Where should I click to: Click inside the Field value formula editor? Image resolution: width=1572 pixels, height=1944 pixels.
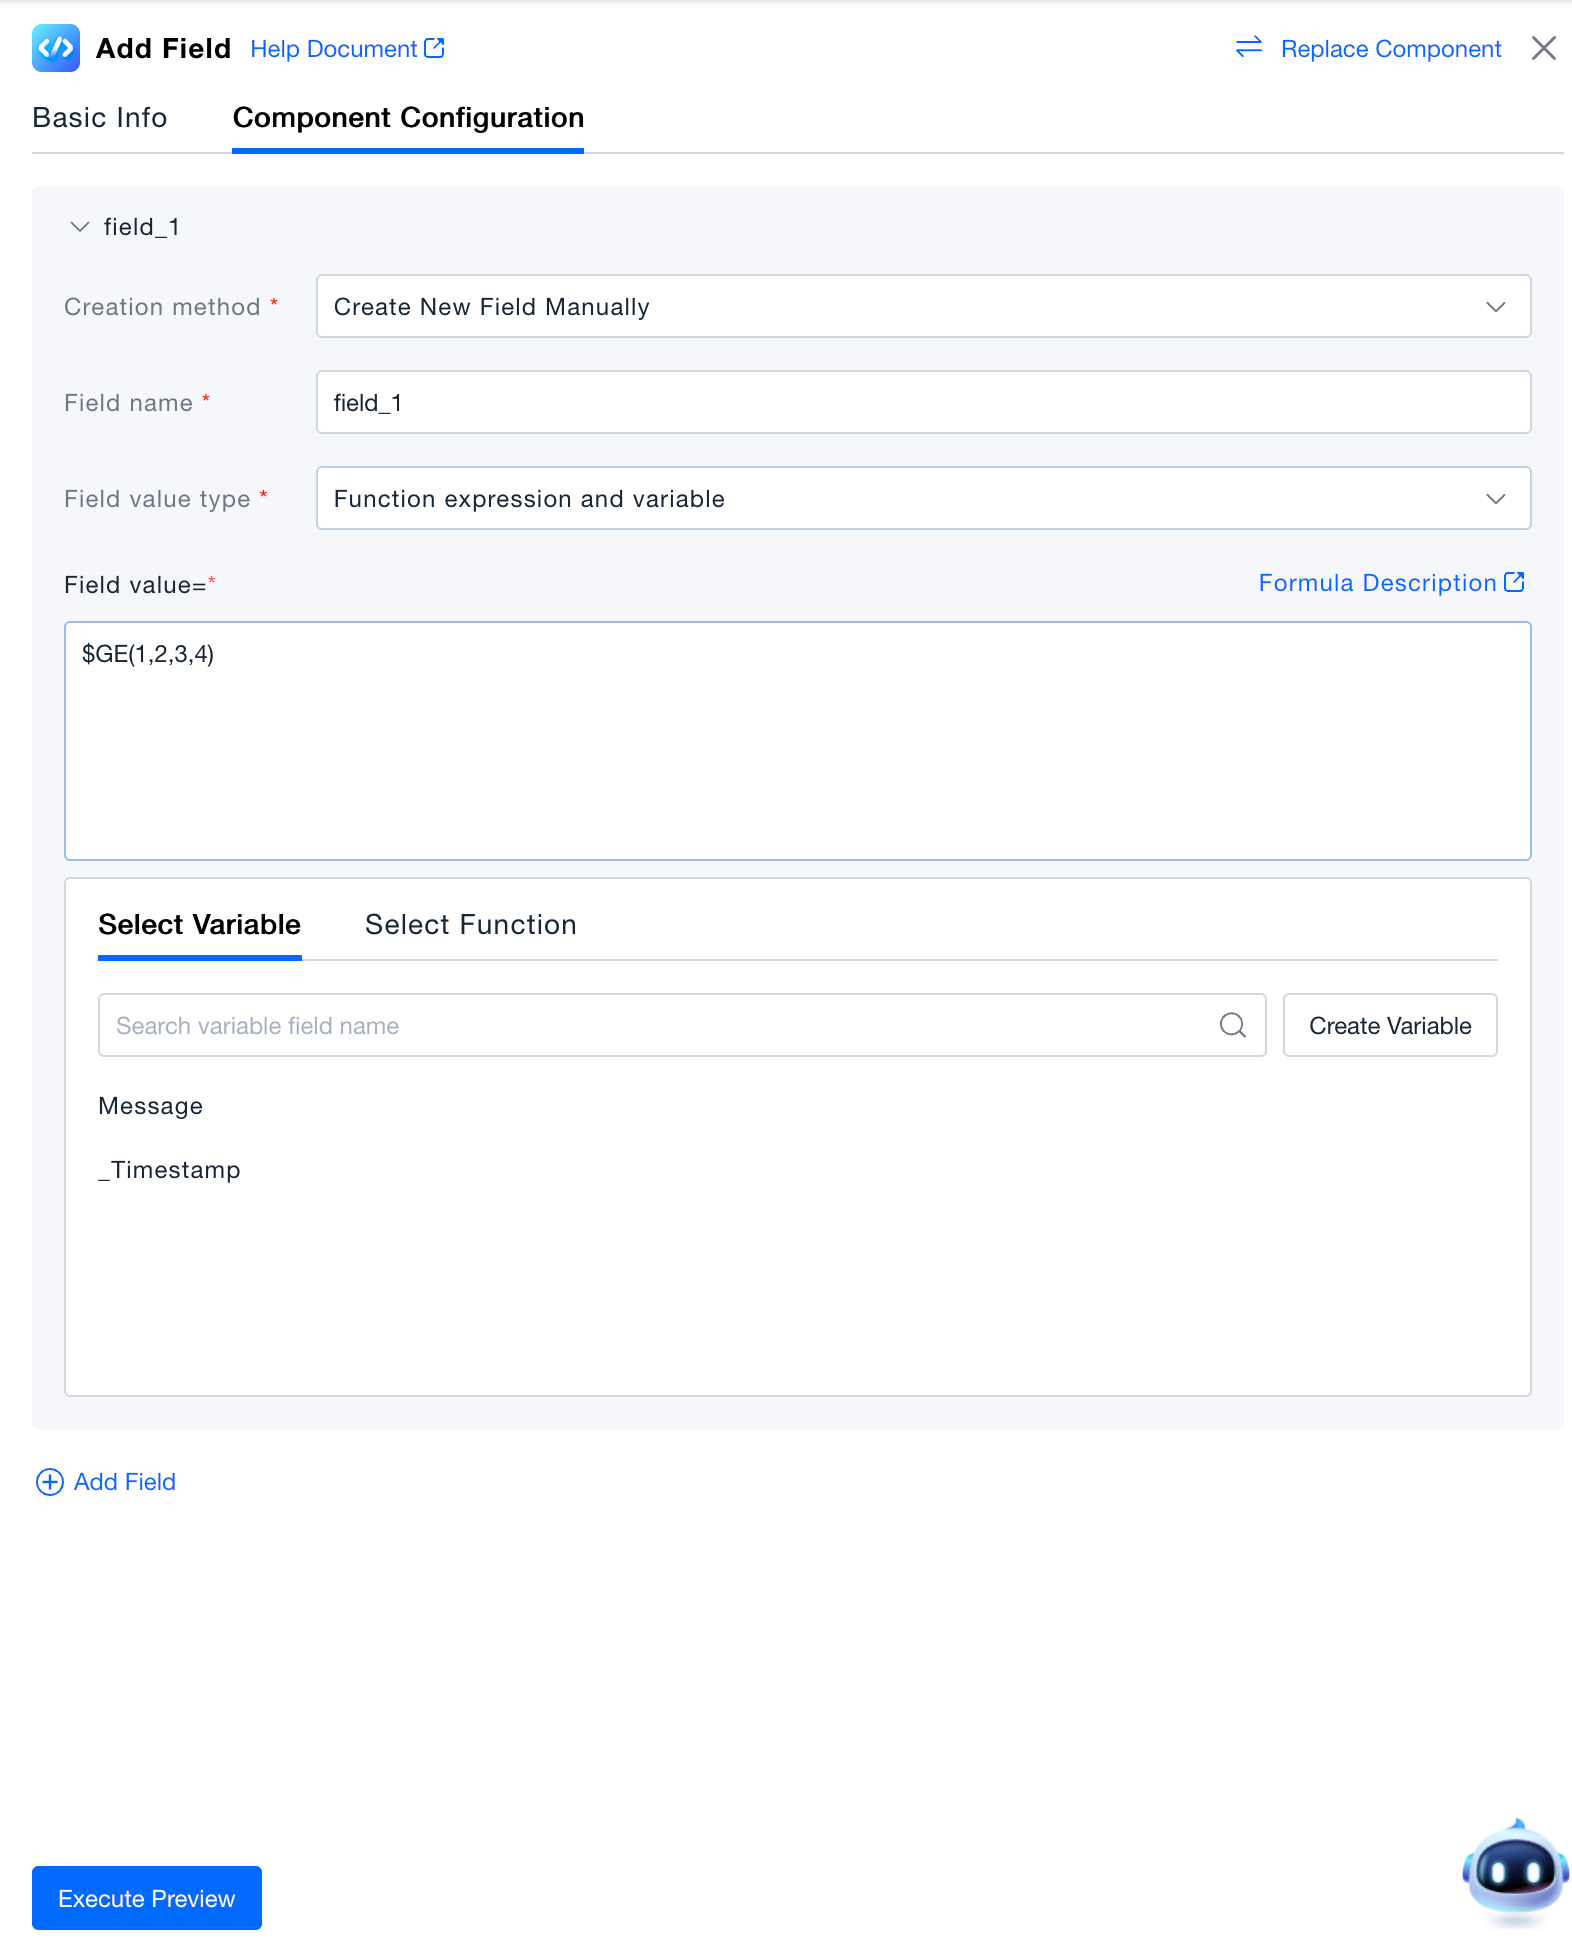[797, 740]
